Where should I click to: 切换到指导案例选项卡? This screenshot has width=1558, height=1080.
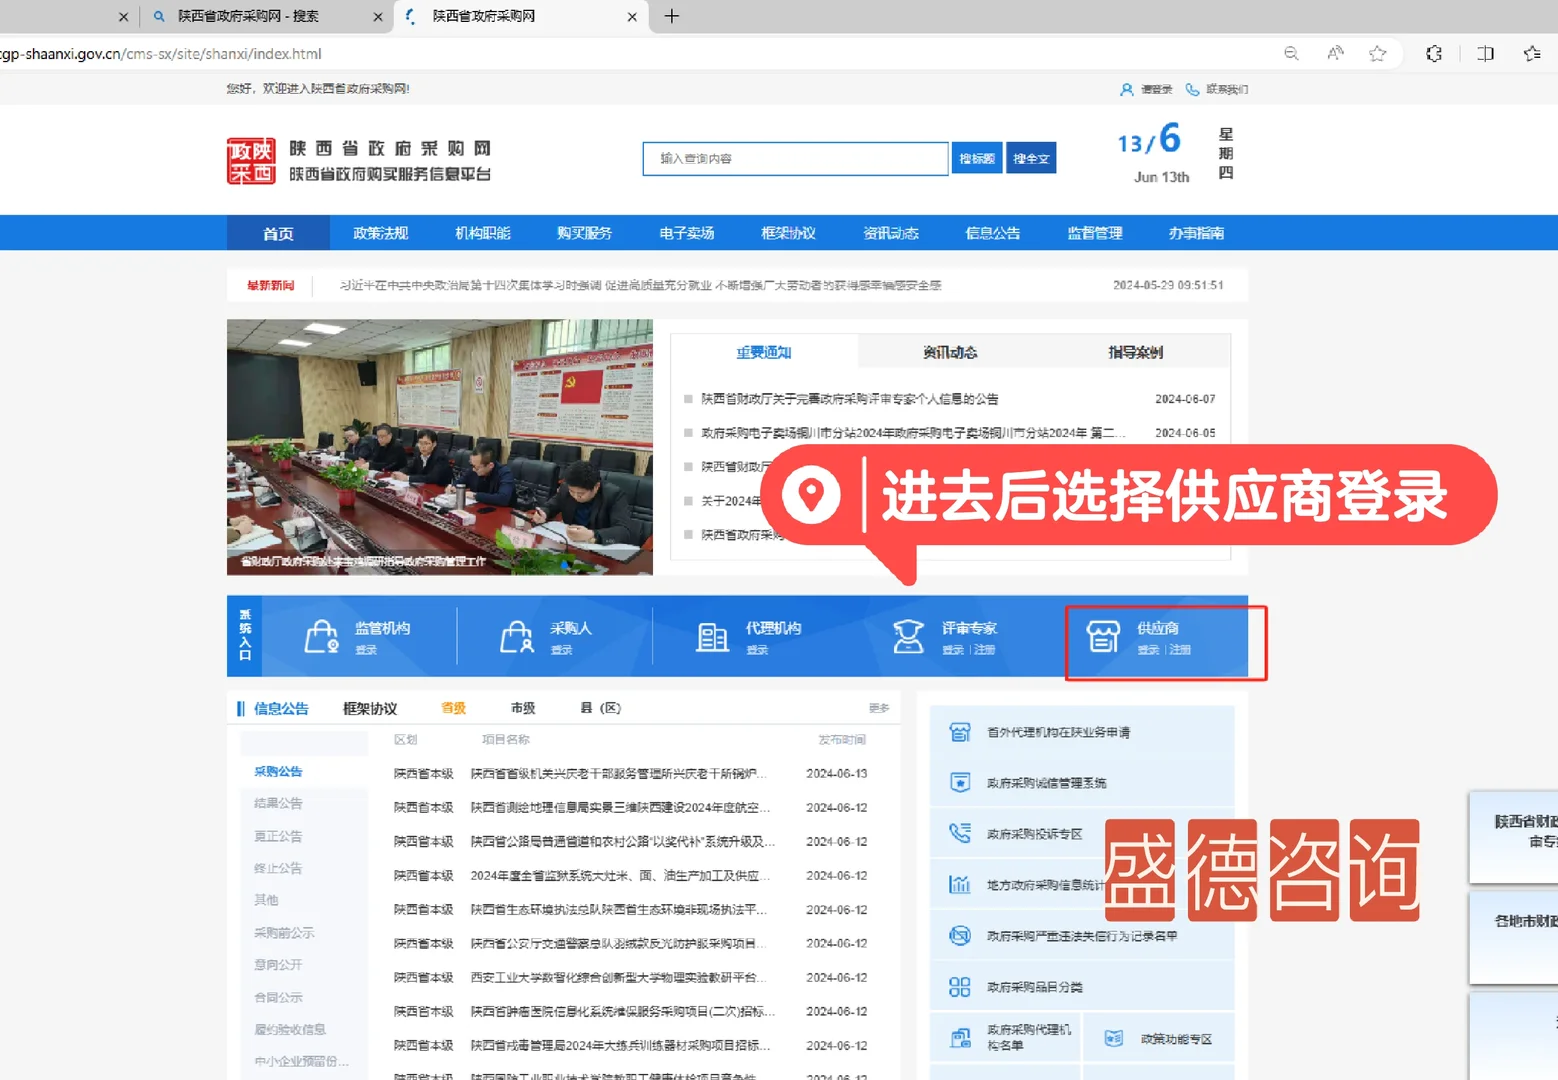tap(1136, 351)
